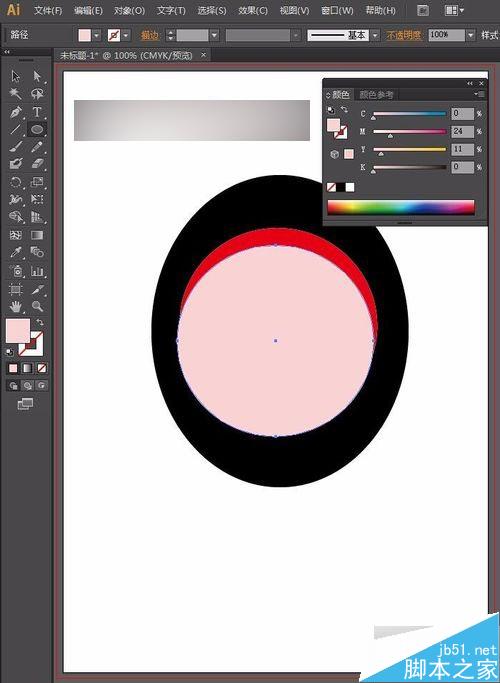Select the Blend tool
500x683 pixels.
[x=37, y=252]
